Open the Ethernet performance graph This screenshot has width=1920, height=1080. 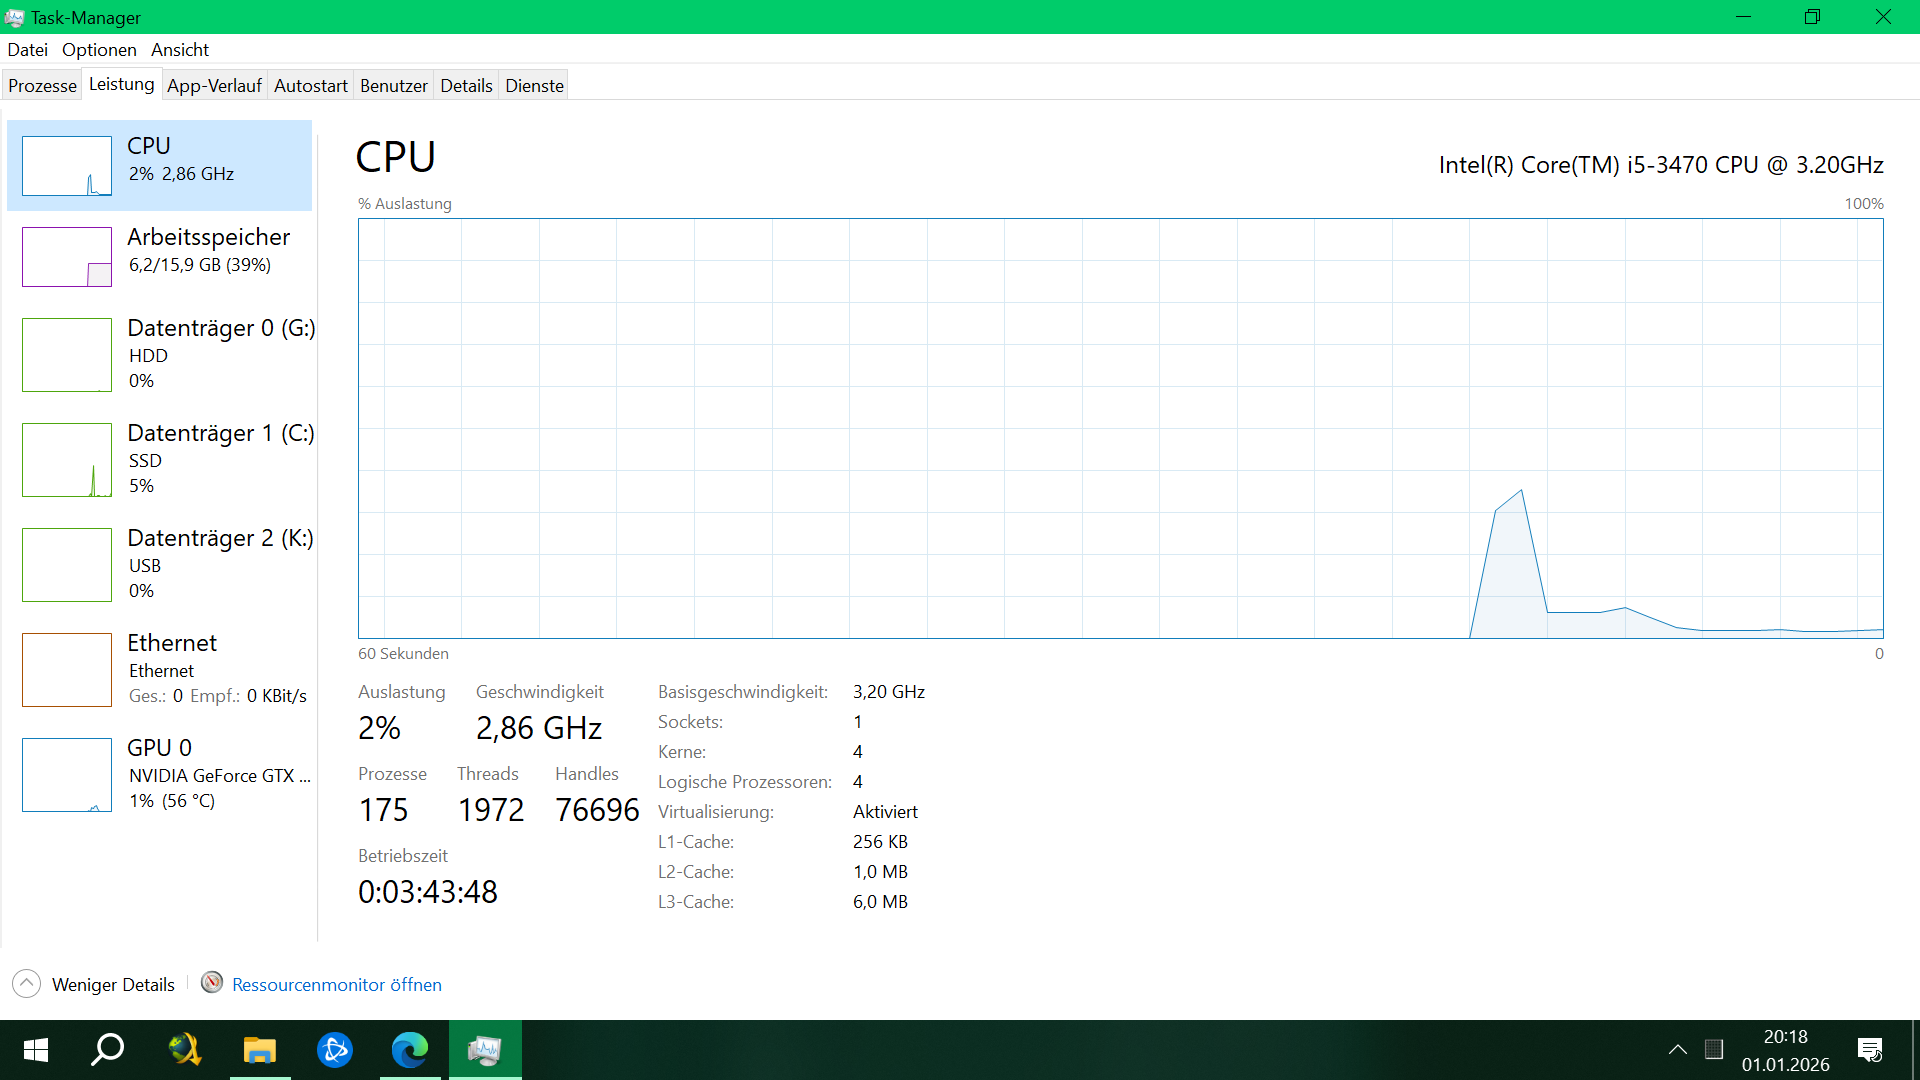pyautogui.click(x=67, y=670)
